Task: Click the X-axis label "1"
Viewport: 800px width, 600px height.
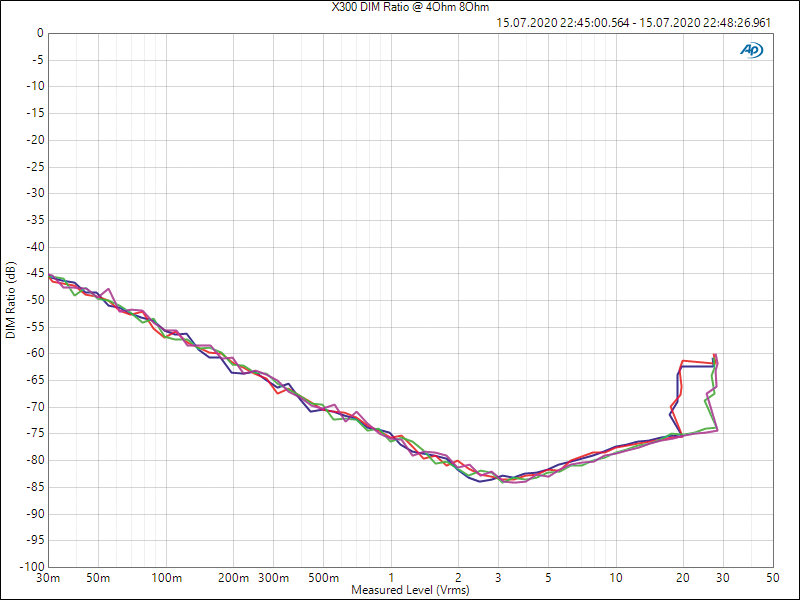Action: click(x=391, y=578)
